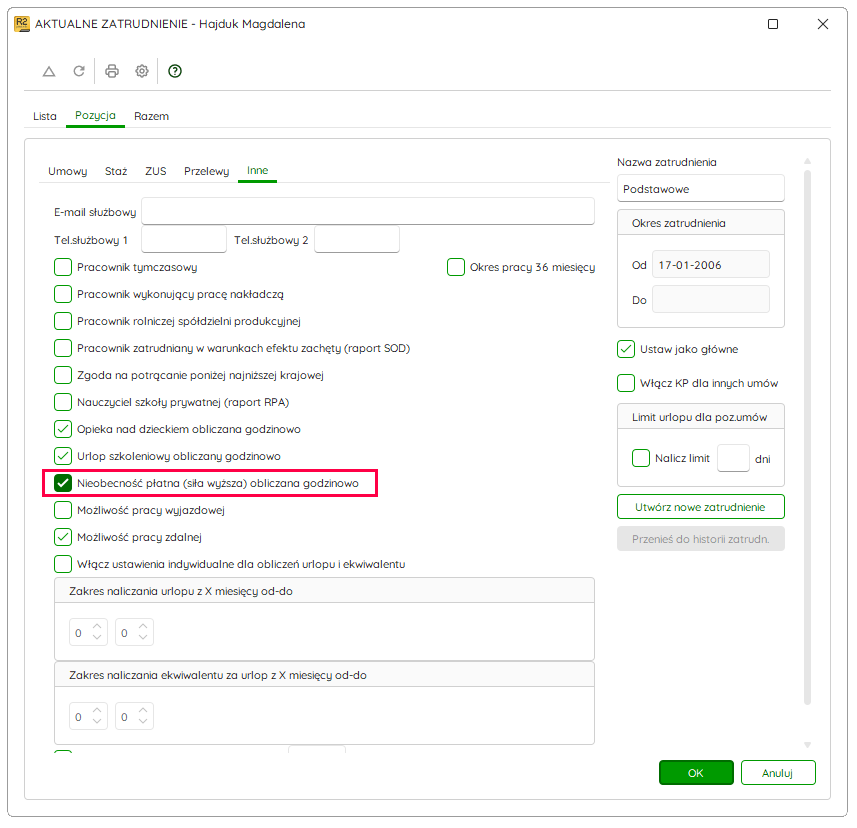Uncheck Możliwość pracy zdalnej

pyautogui.click(x=63, y=537)
